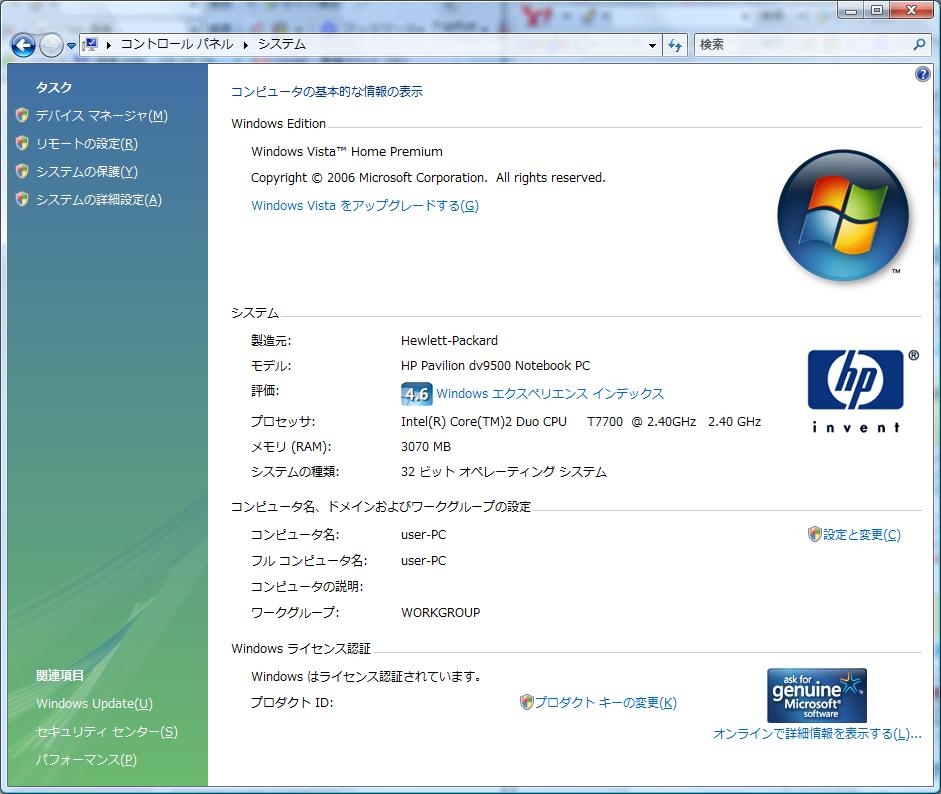
Task: Click 設定と変更(C) link
Action: coord(862,535)
